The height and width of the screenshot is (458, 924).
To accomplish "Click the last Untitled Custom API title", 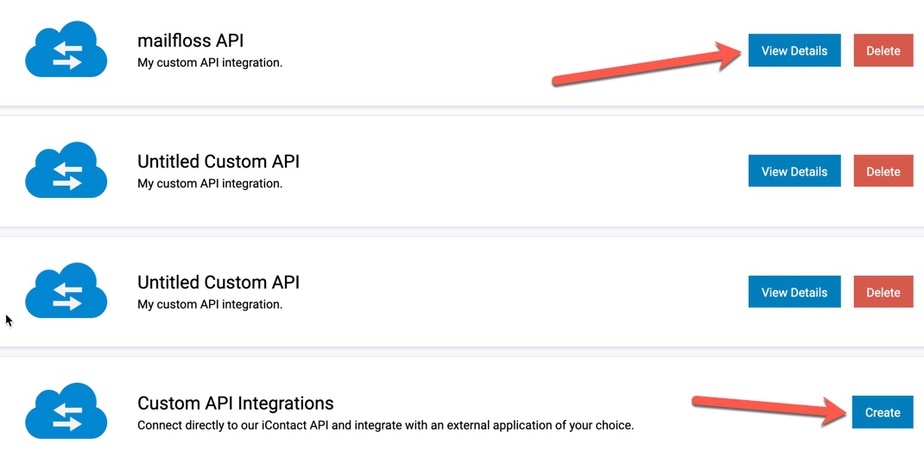I will 218,282.
